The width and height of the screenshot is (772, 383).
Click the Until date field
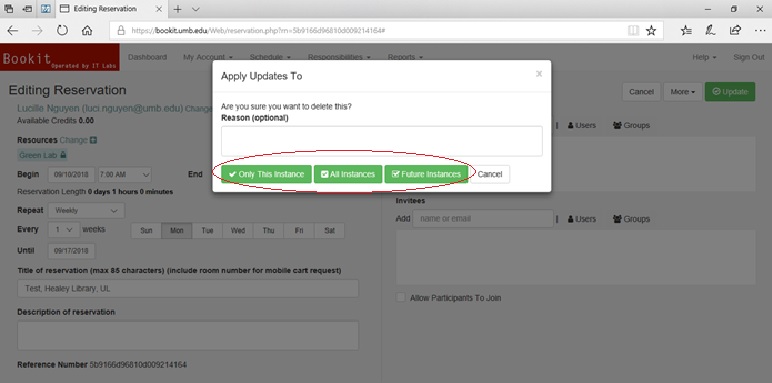coord(72,251)
